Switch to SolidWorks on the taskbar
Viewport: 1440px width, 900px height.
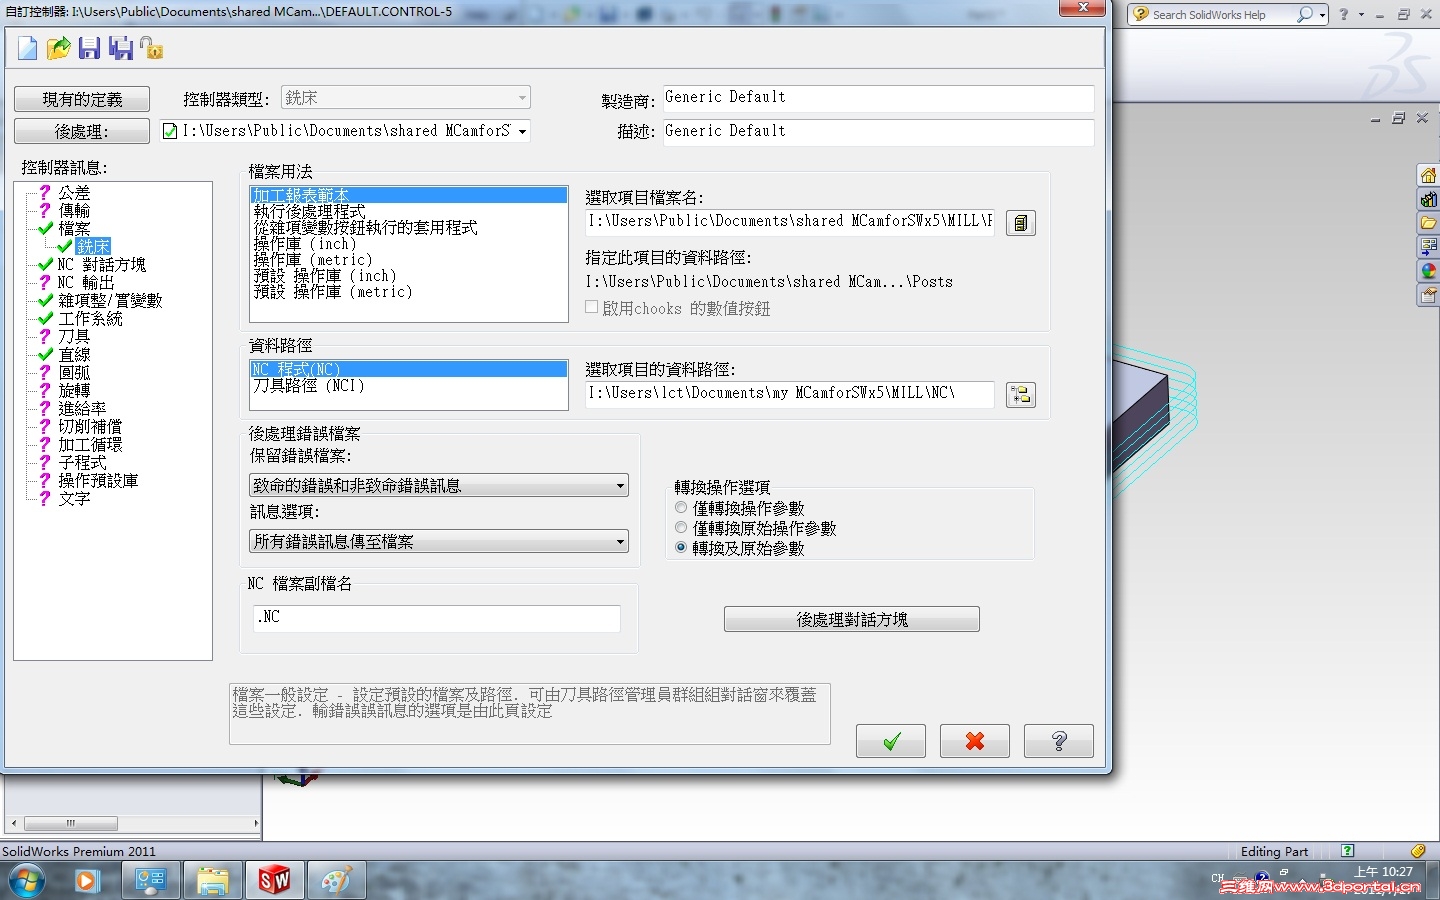point(274,881)
